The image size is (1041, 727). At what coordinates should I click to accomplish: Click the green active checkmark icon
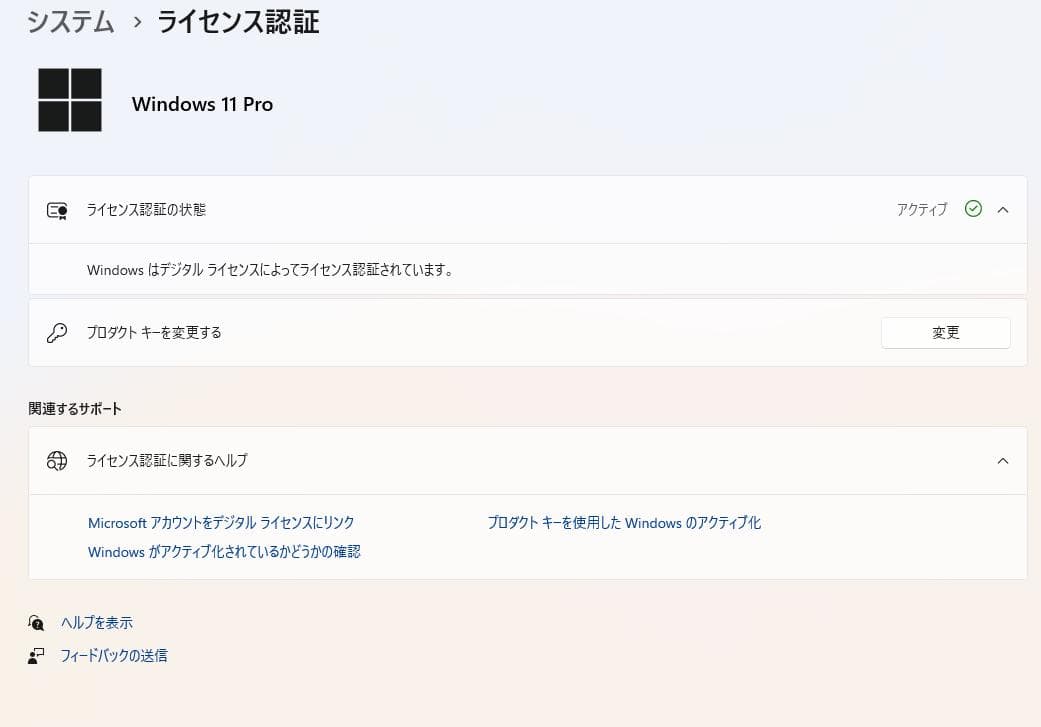(973, 209)
